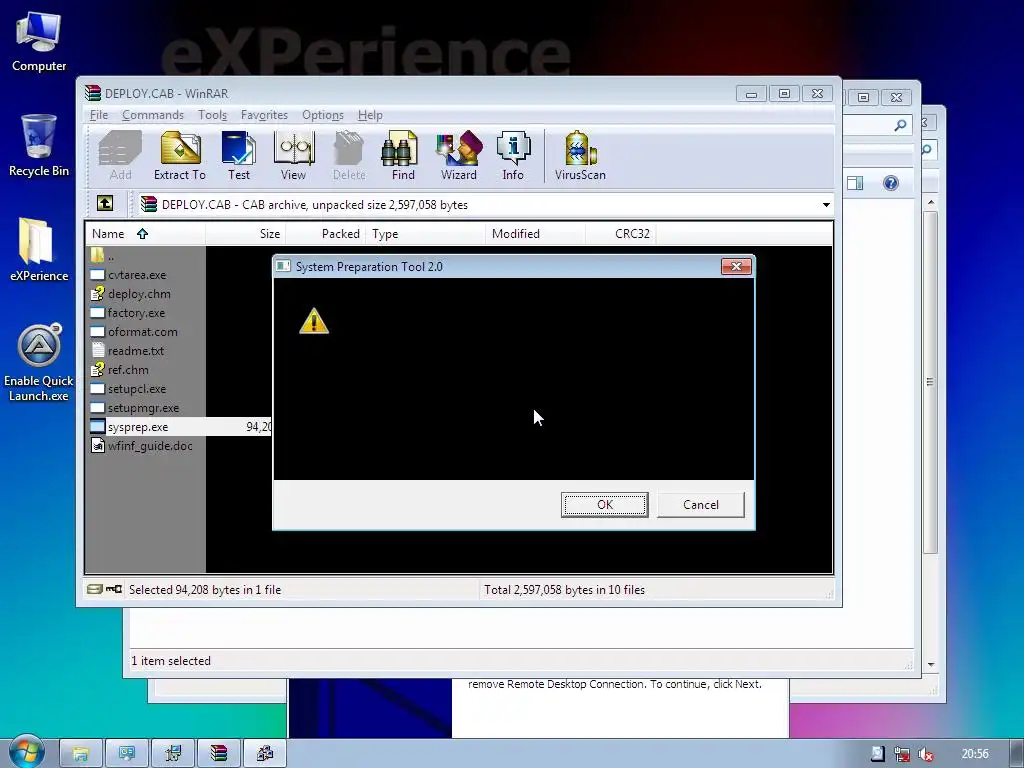Sort by the Modified column header
Viewport: 1024px width, 768px height.
click(536, 234)
